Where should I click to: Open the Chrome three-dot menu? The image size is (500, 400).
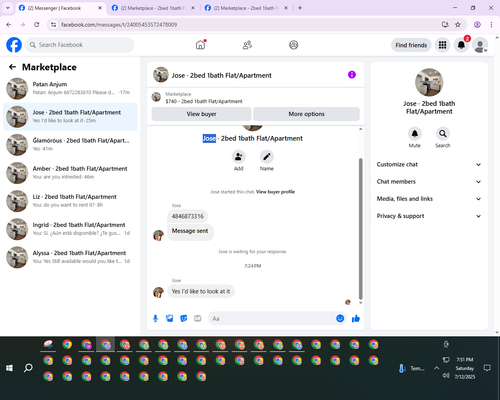pyautogui.click(x=491, y=25)
